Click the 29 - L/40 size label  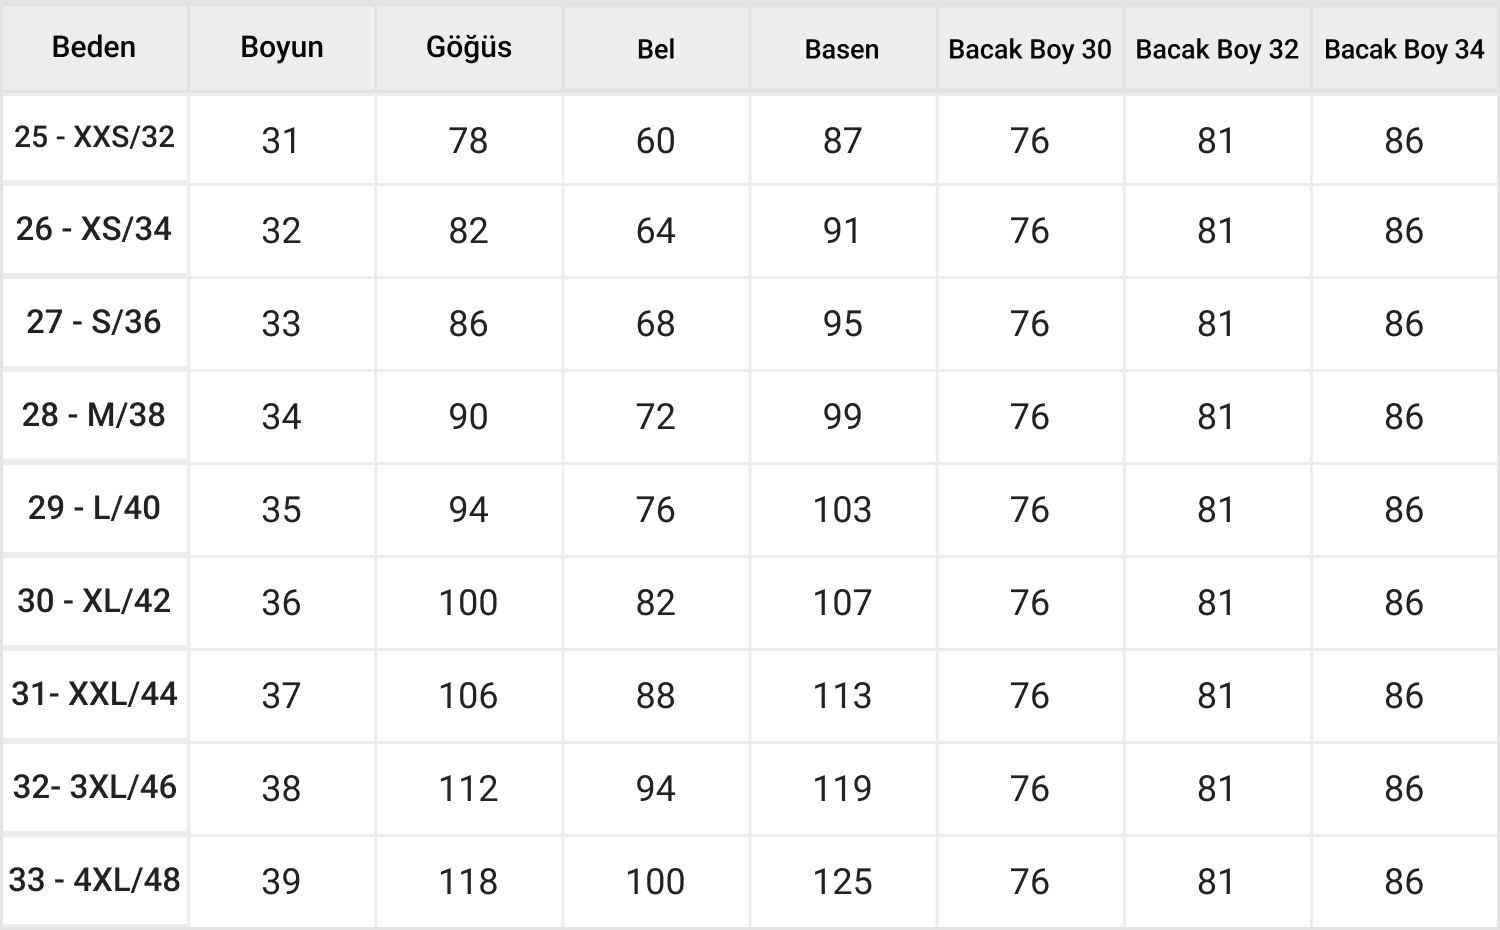(x=94, y=508)
